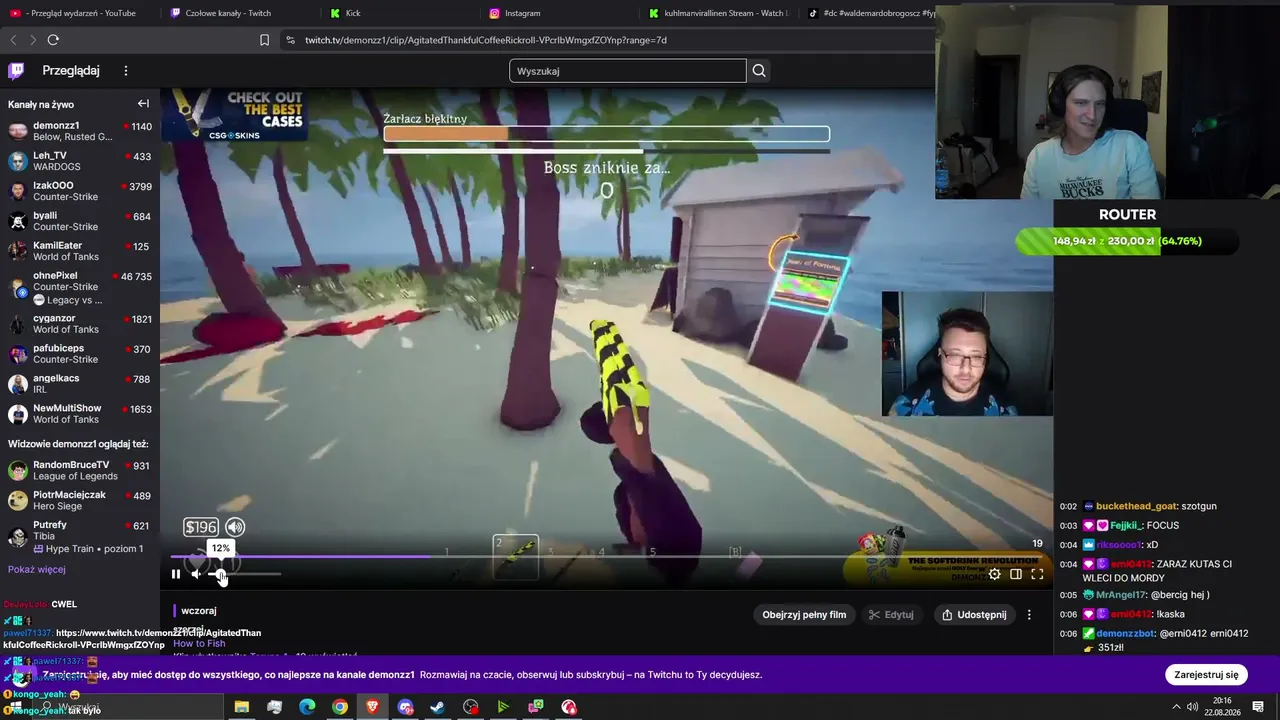
Task: Adjust the clip volume slider
Action: (x=246, y=574)
